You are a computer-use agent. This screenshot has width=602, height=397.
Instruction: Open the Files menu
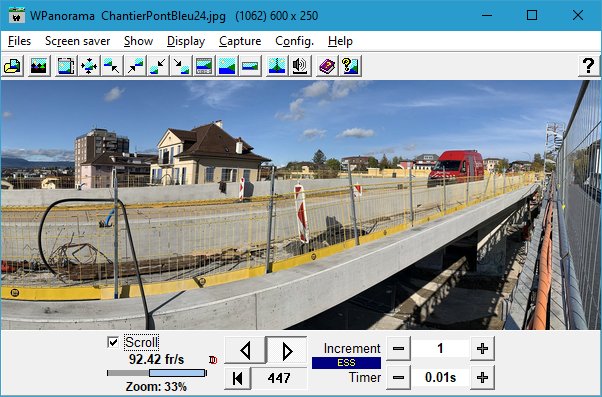tap(19, 41)
